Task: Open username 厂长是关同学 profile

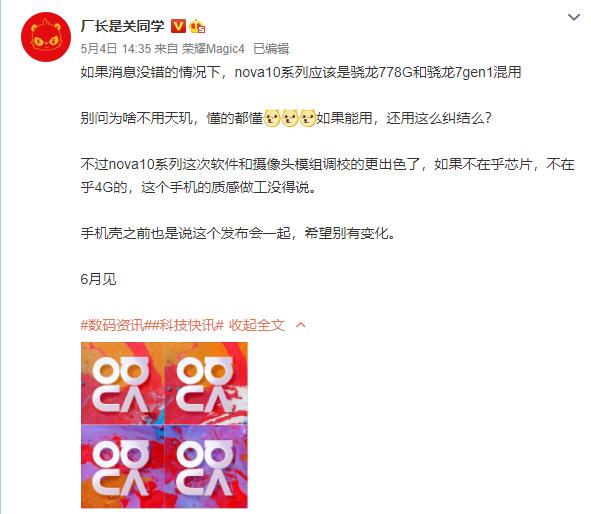Action: tap(122, 26)
